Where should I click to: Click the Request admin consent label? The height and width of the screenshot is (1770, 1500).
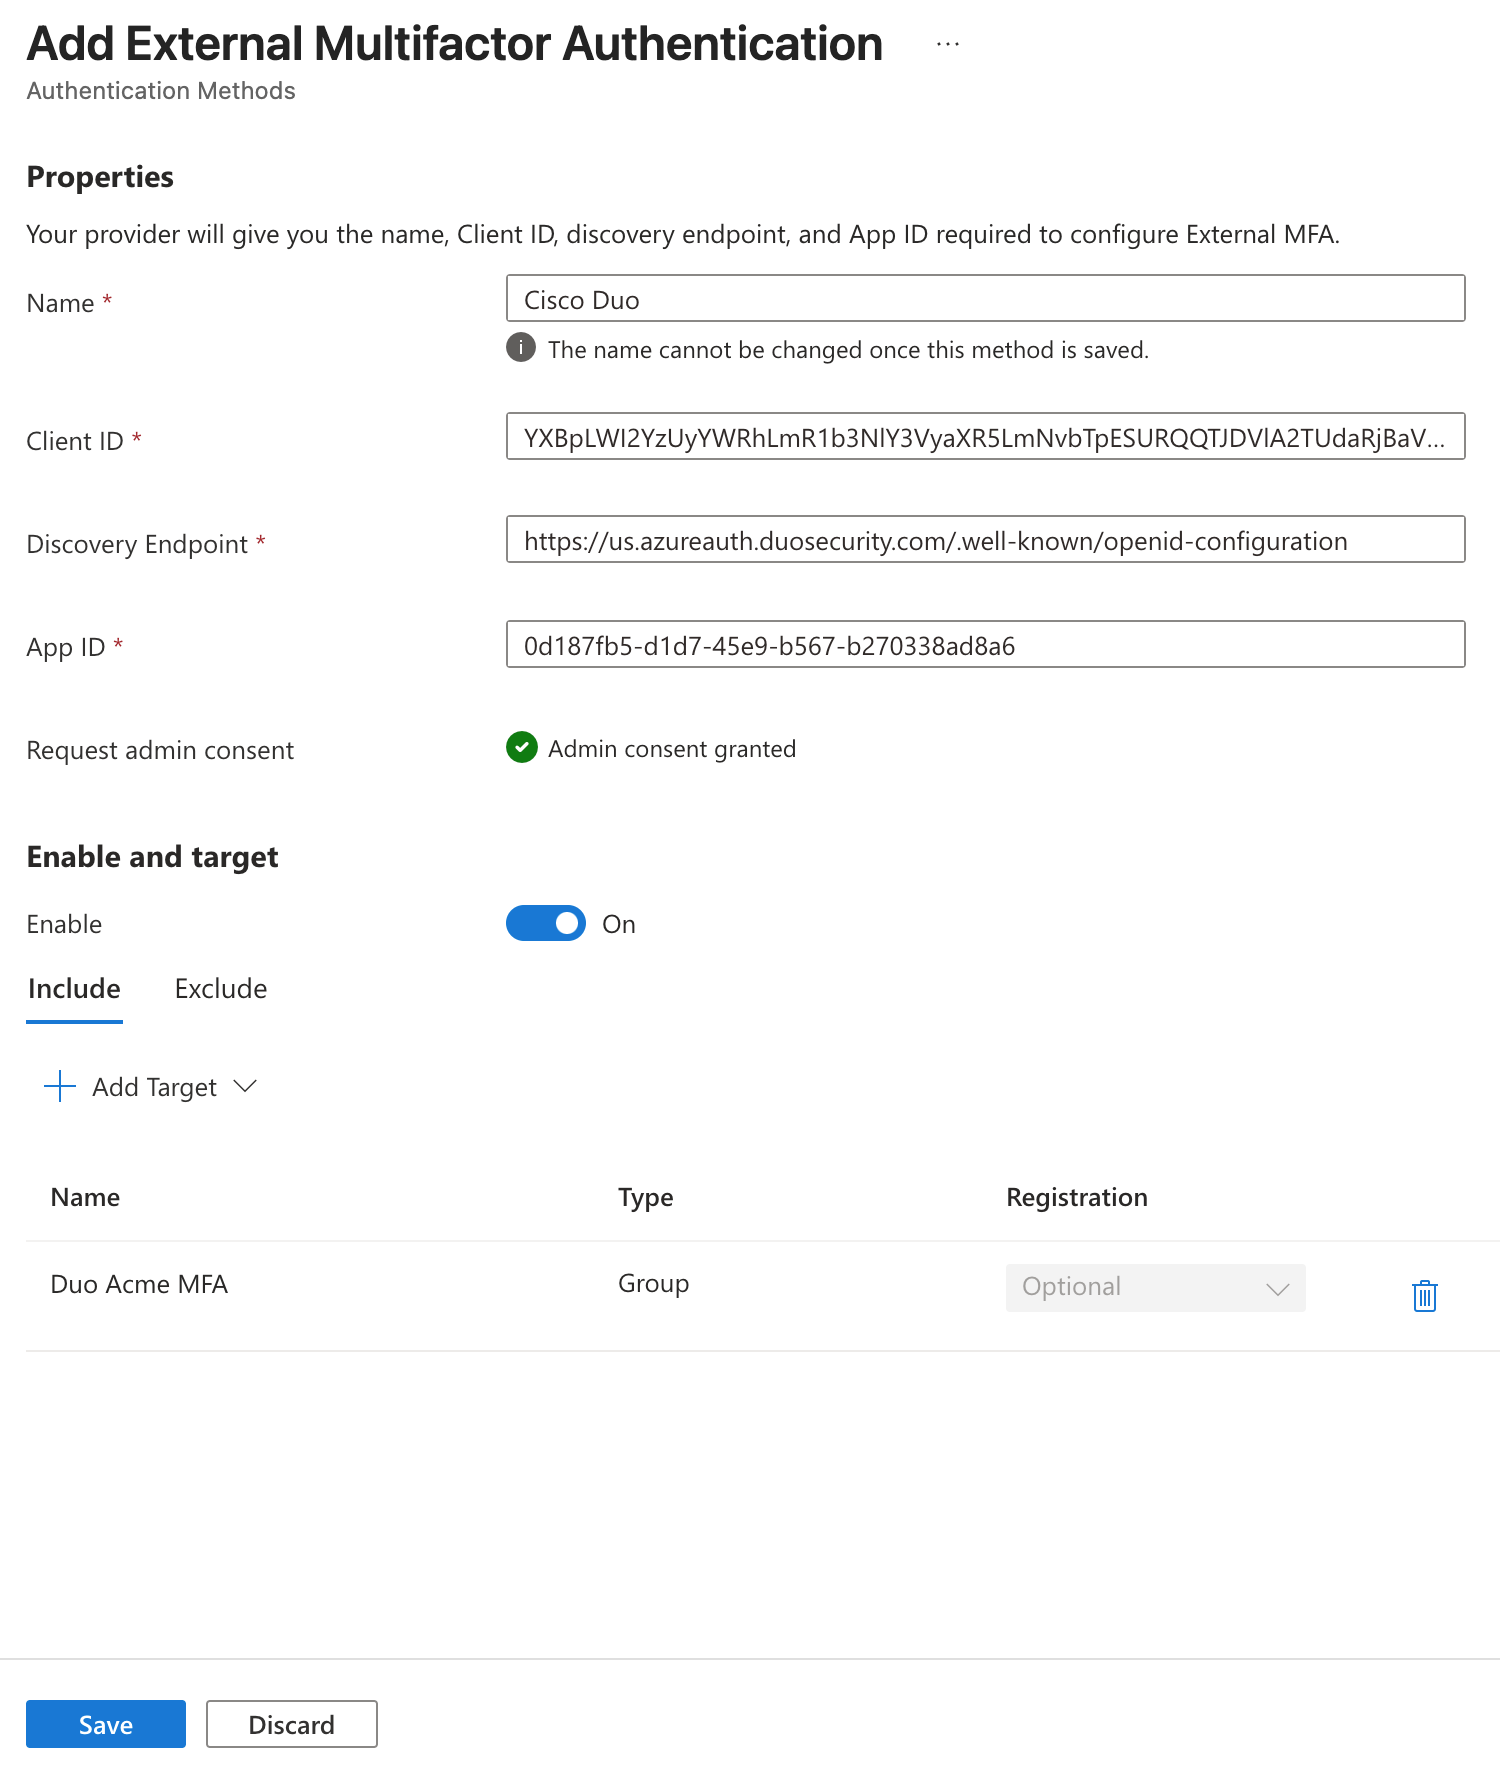click(160, 750)
